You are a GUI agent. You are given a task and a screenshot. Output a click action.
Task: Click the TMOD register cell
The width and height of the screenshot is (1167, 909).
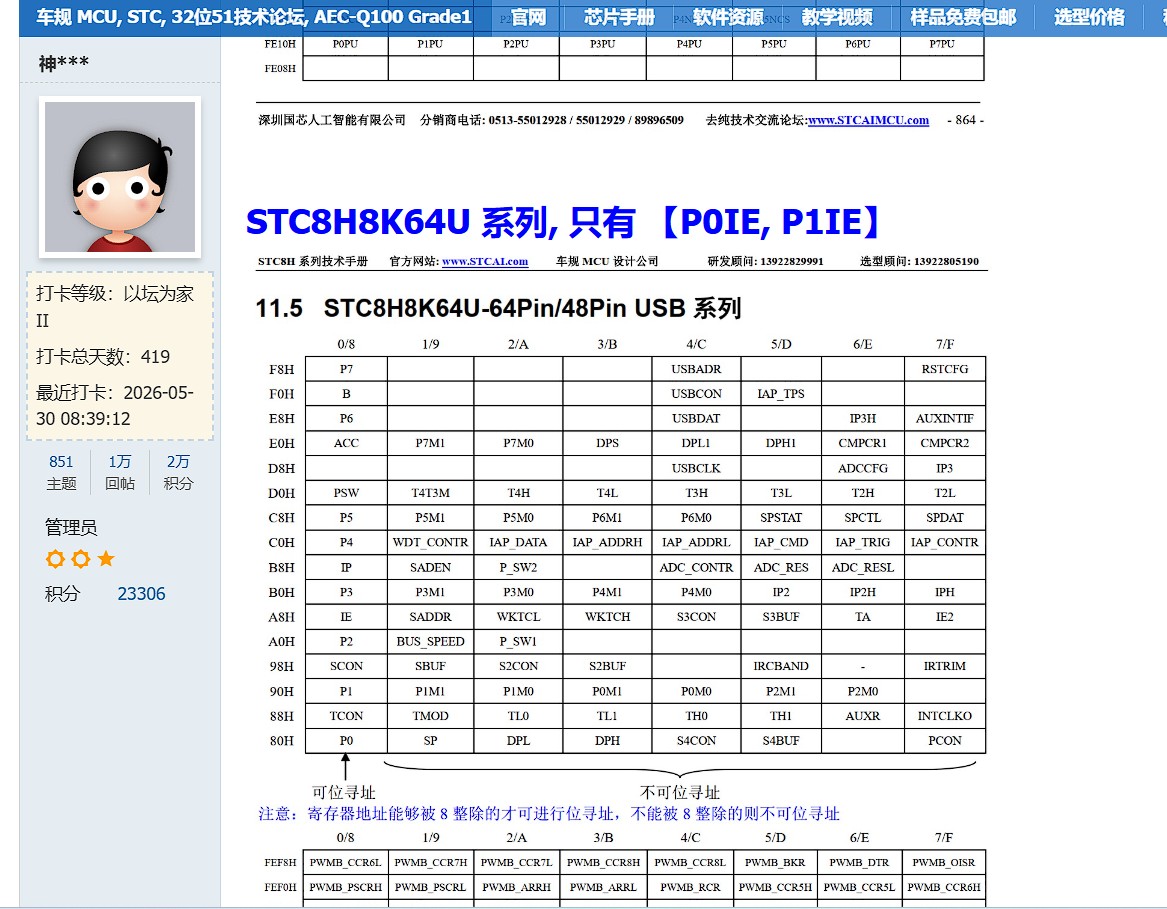(430, 715)
